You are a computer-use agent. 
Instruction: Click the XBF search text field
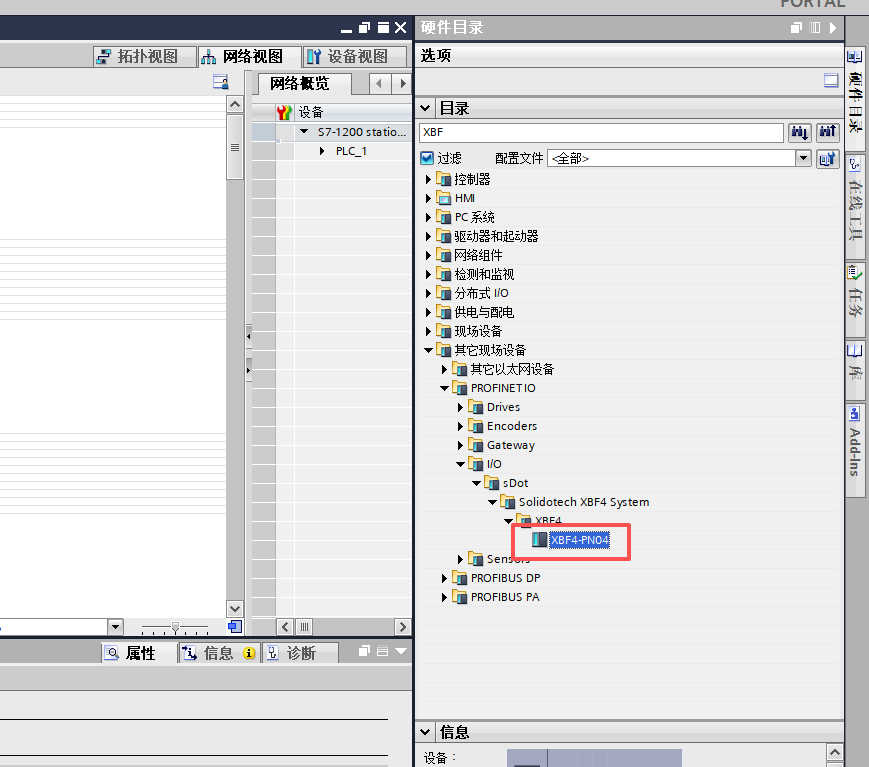601,132
